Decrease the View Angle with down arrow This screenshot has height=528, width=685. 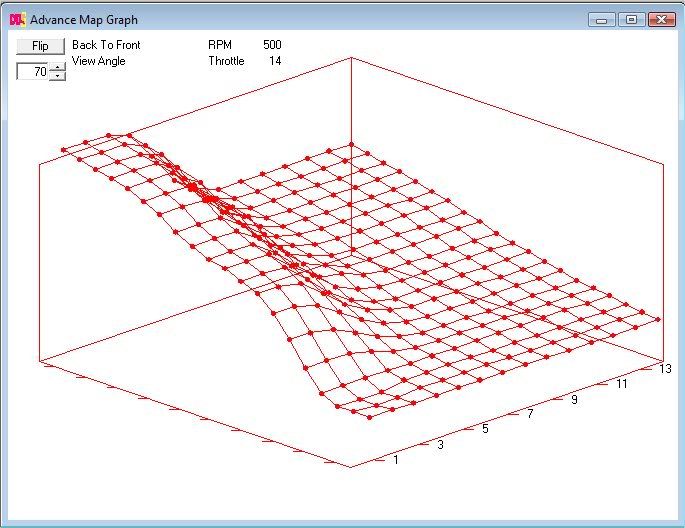pos(57,76)
